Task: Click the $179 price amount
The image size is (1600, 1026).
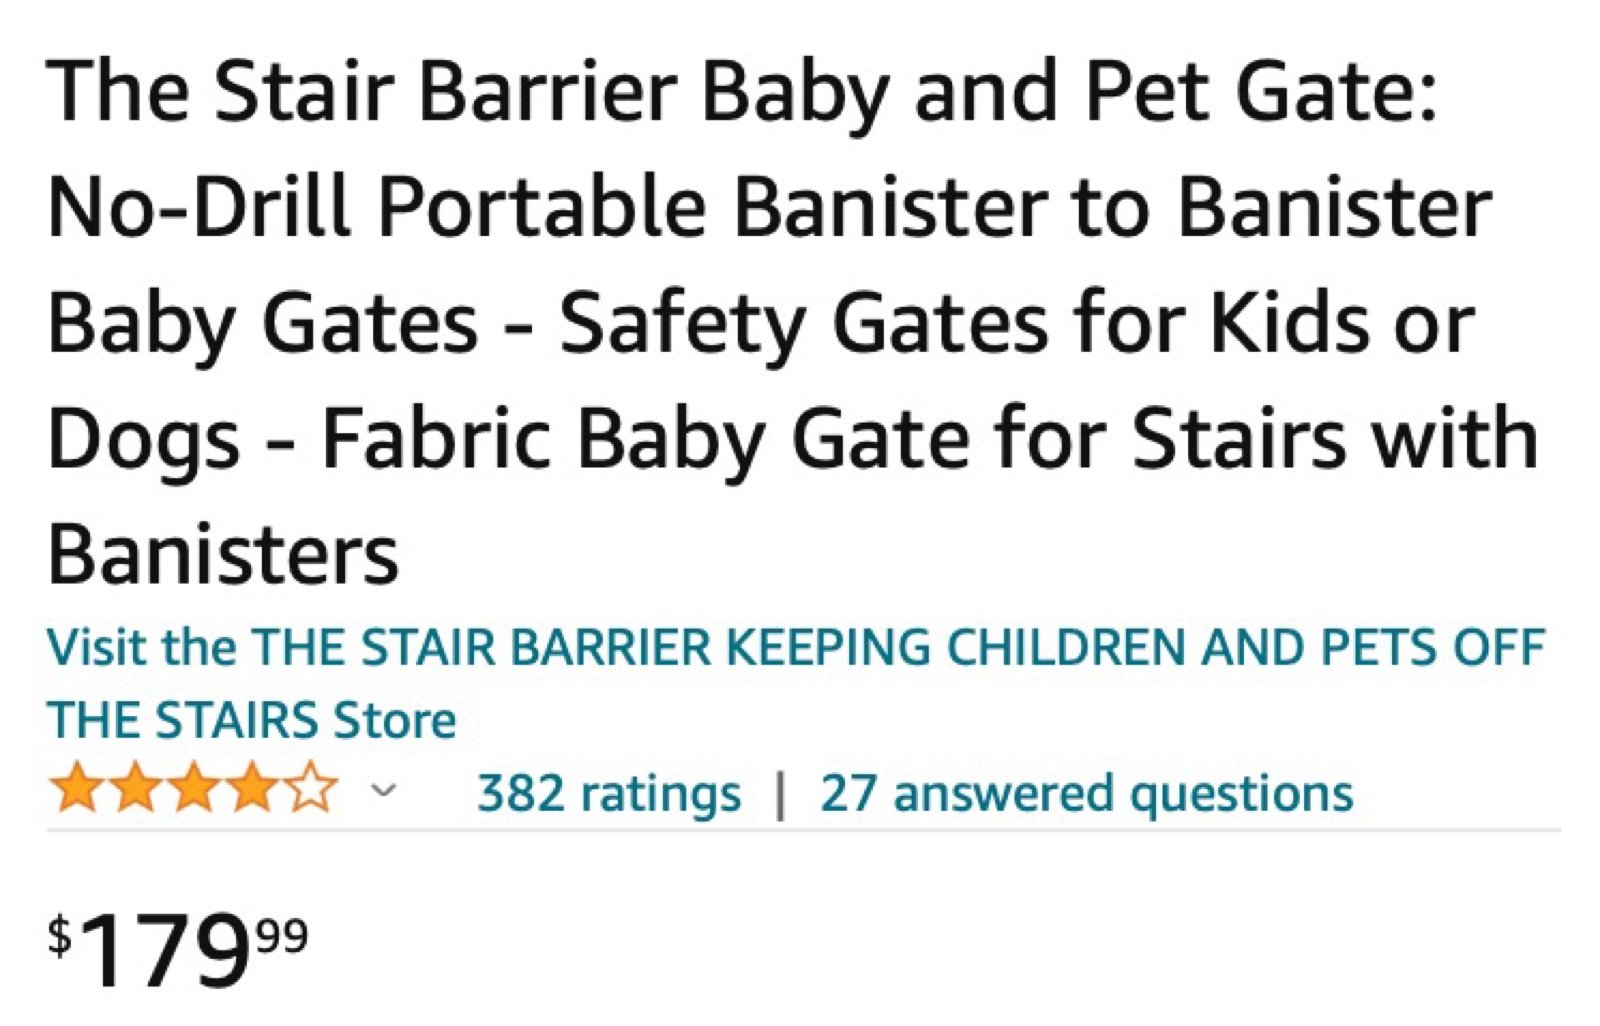Action: tap(164, 950)
